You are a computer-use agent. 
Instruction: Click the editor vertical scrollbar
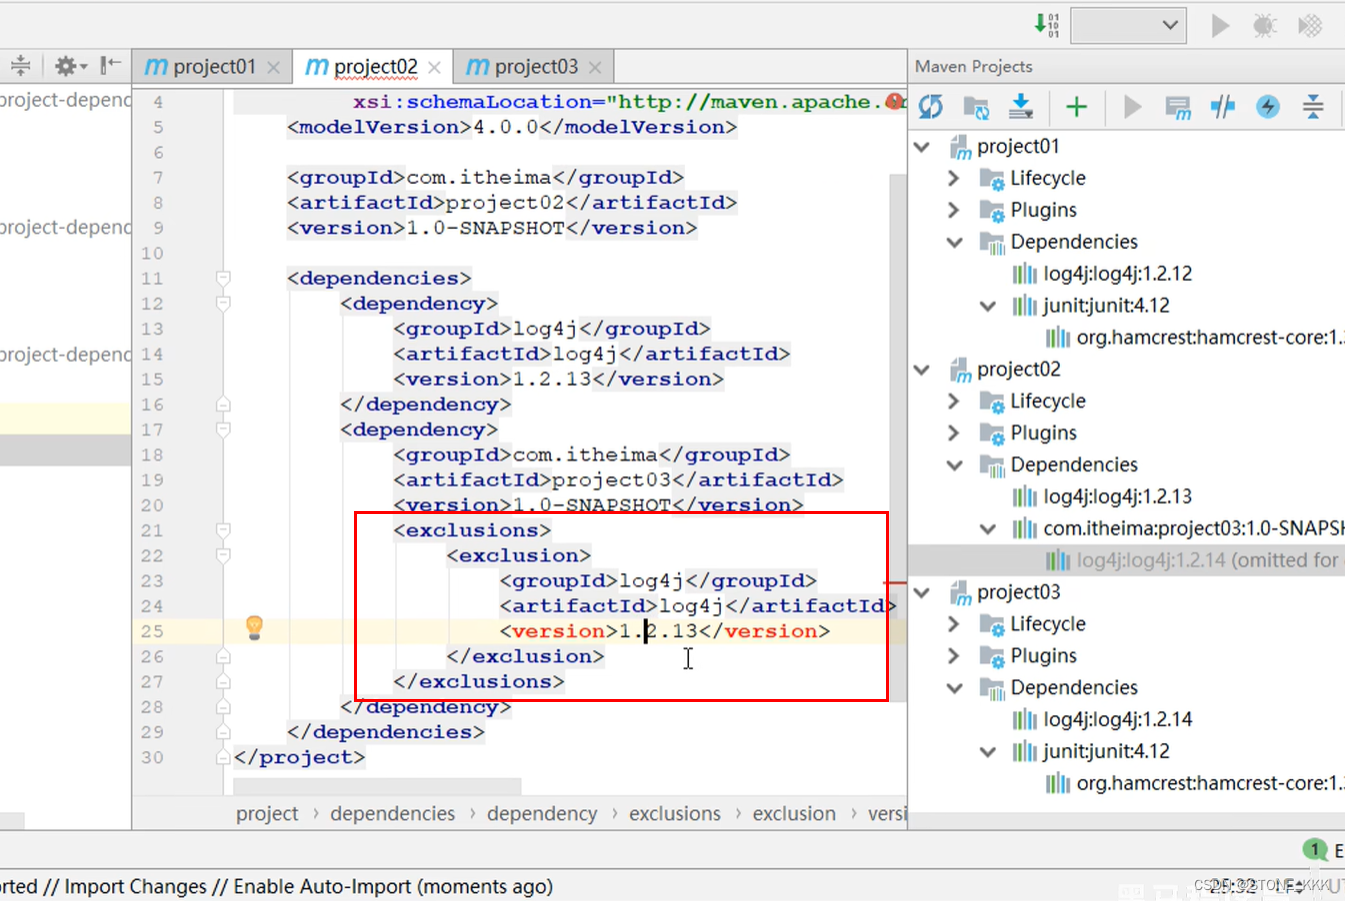coord(897,436)
